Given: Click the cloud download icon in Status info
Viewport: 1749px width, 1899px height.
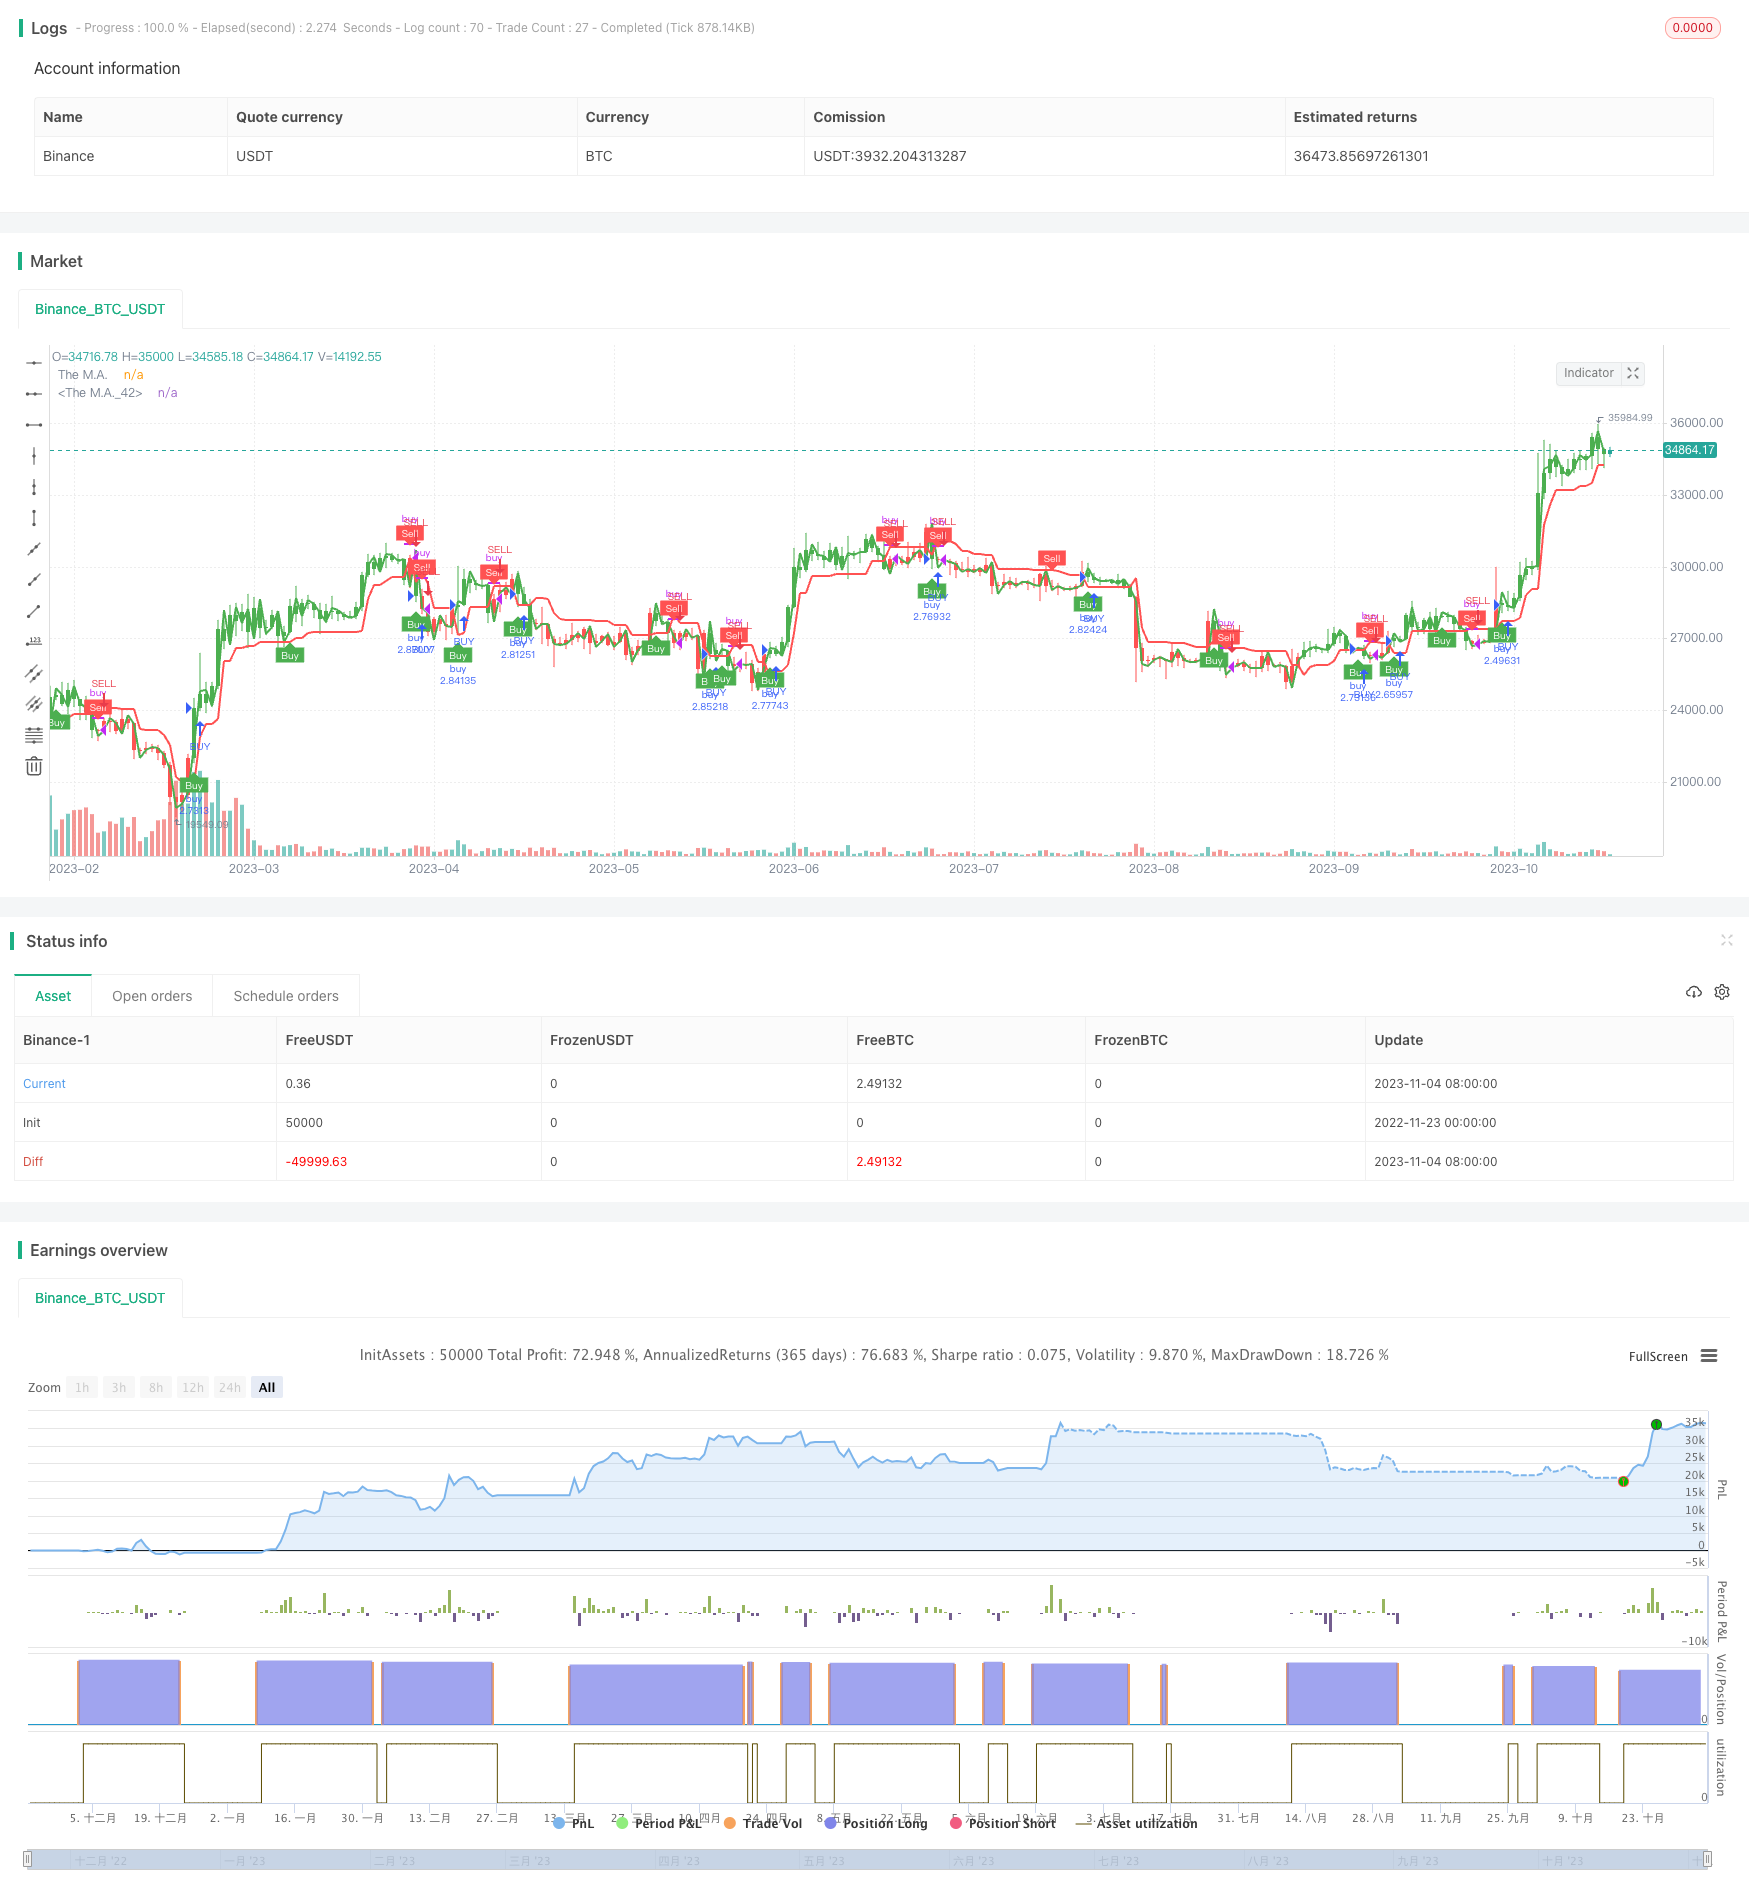Looking at the screenshot, I should pos(1694,992).
